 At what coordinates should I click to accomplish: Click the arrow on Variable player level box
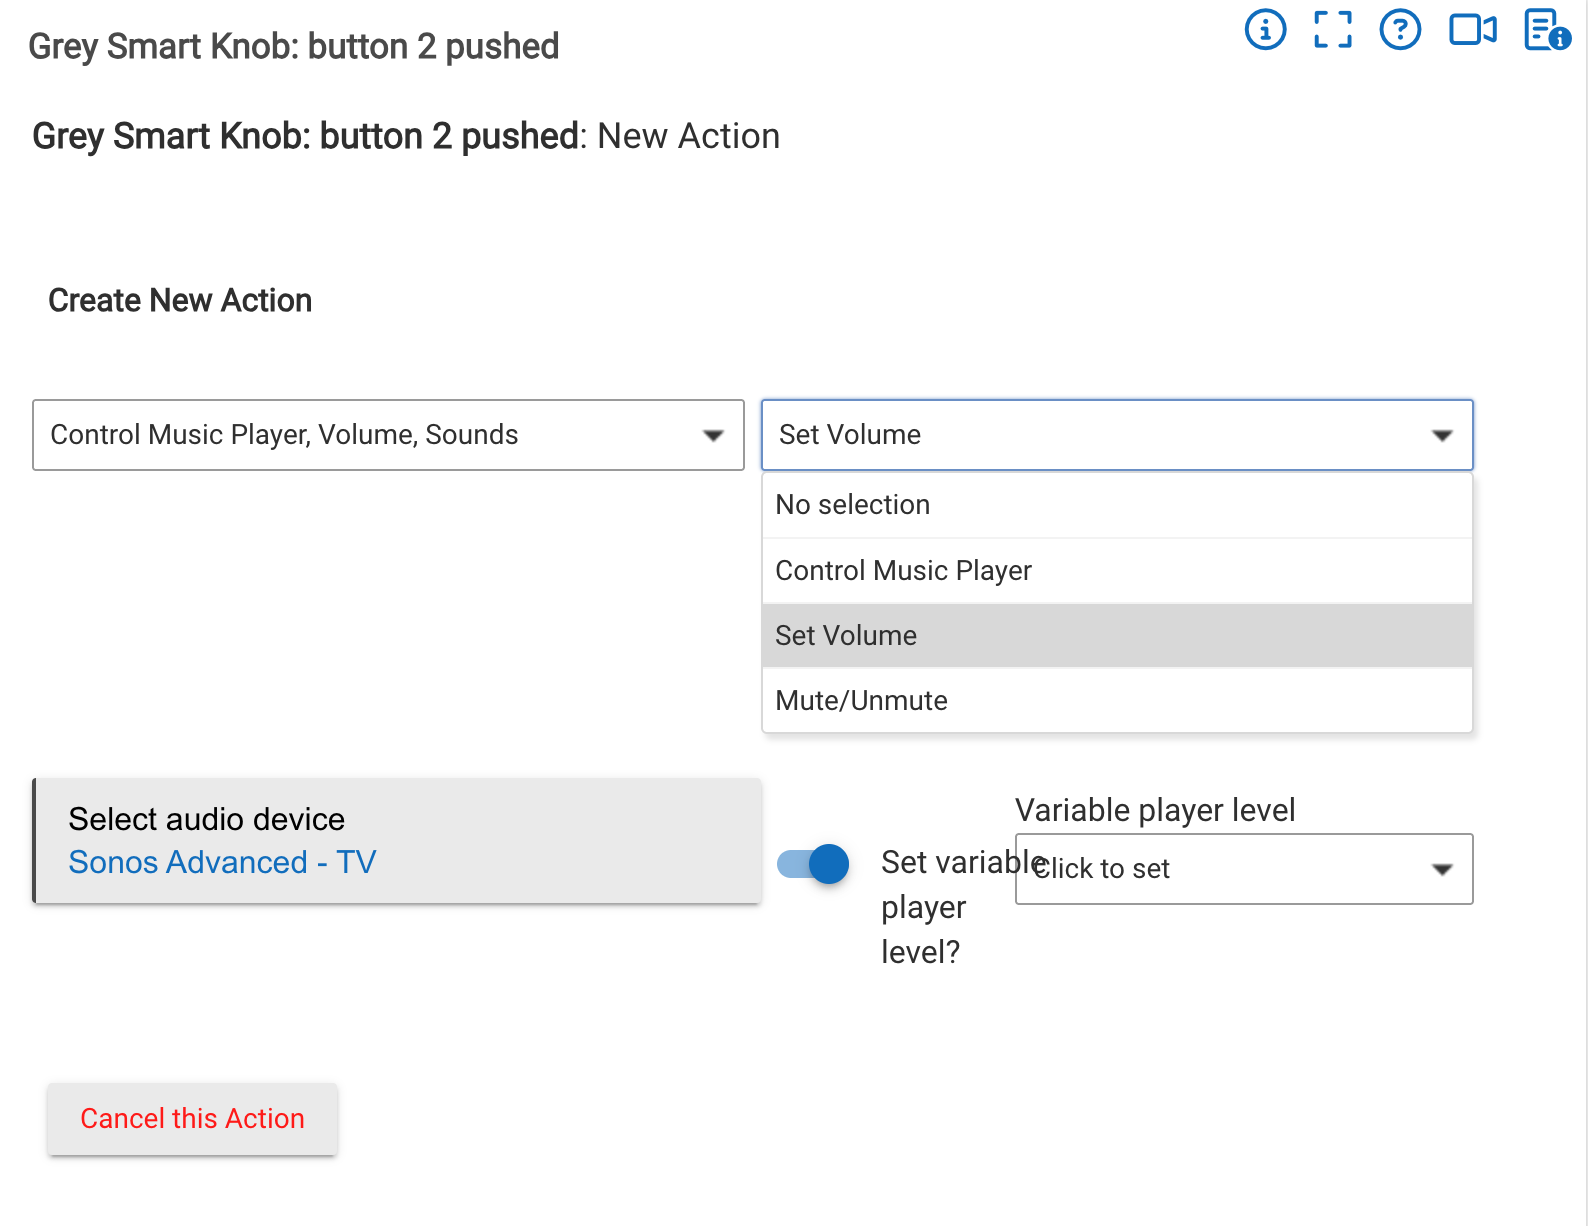pyautogui.click(x=1441, y=869)
